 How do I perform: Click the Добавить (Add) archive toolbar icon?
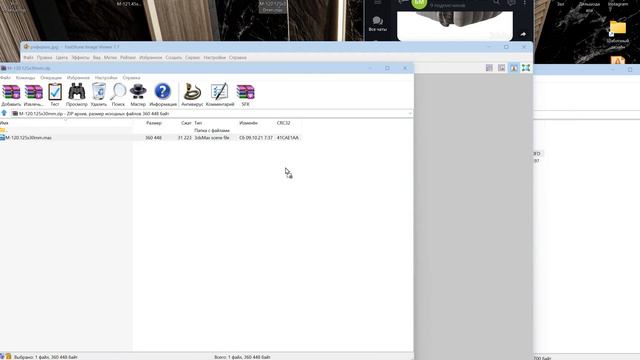coord(11,95)
